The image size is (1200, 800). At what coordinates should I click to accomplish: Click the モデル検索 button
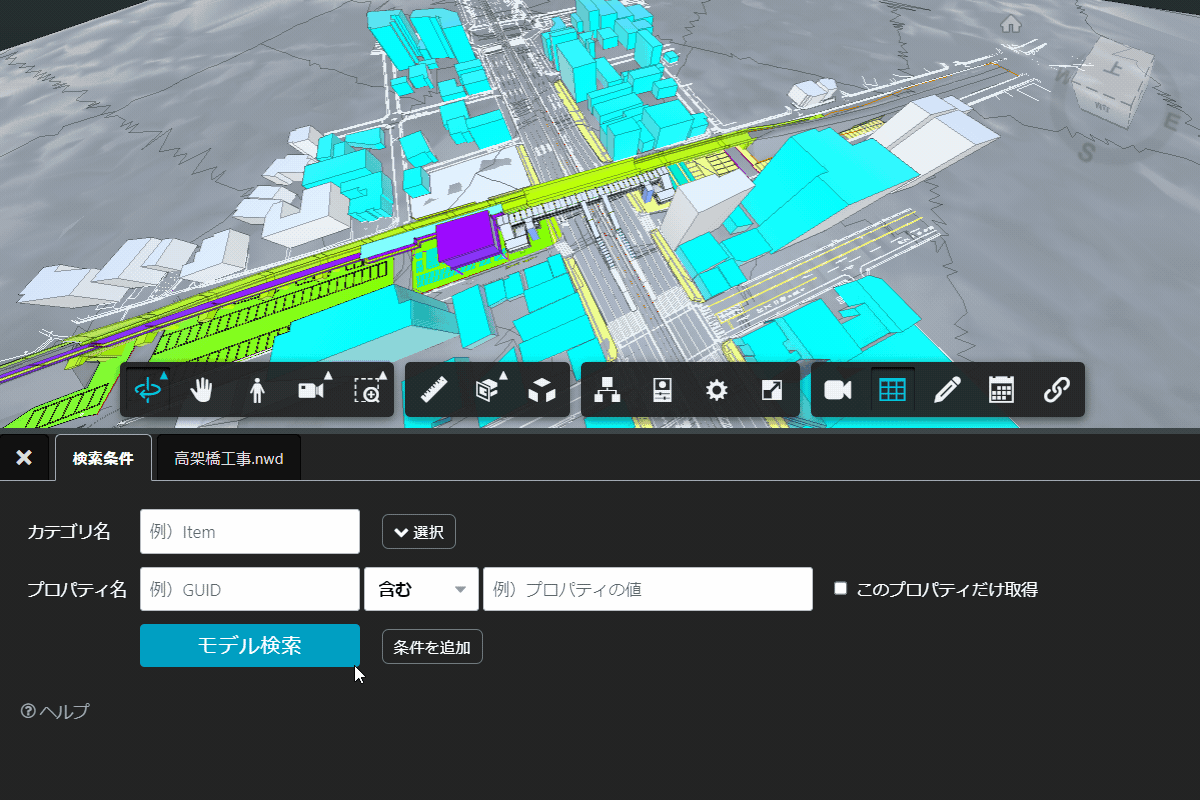(x=250, y=645)
